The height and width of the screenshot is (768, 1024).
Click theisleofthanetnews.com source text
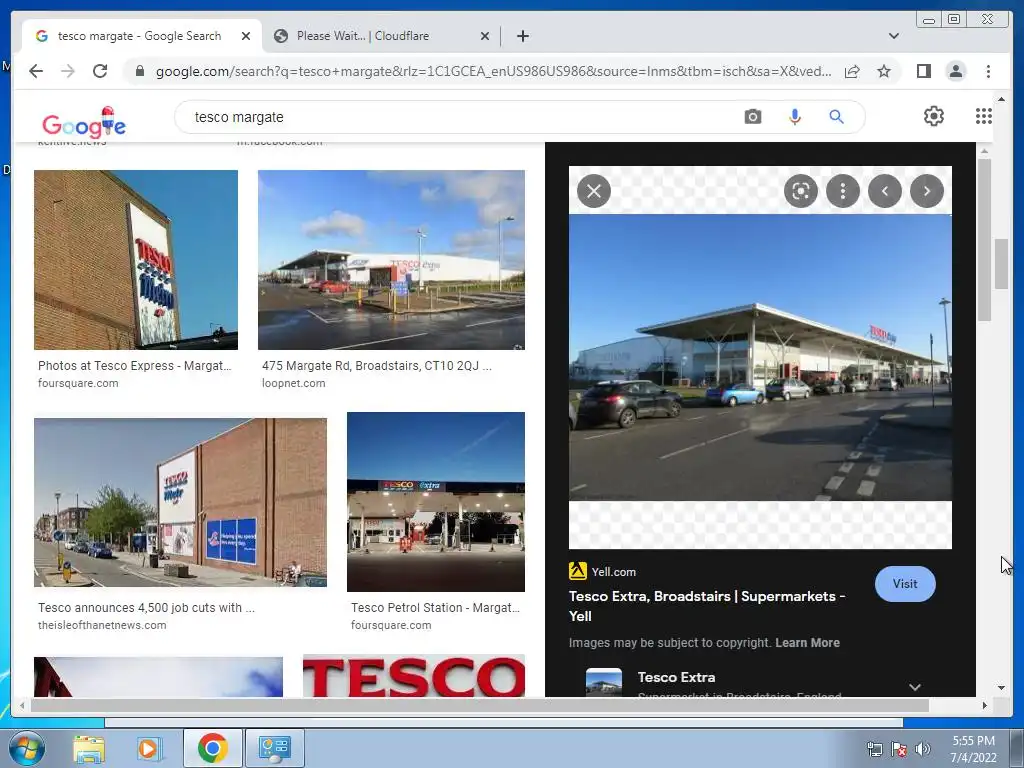click(x=102, y=625)
